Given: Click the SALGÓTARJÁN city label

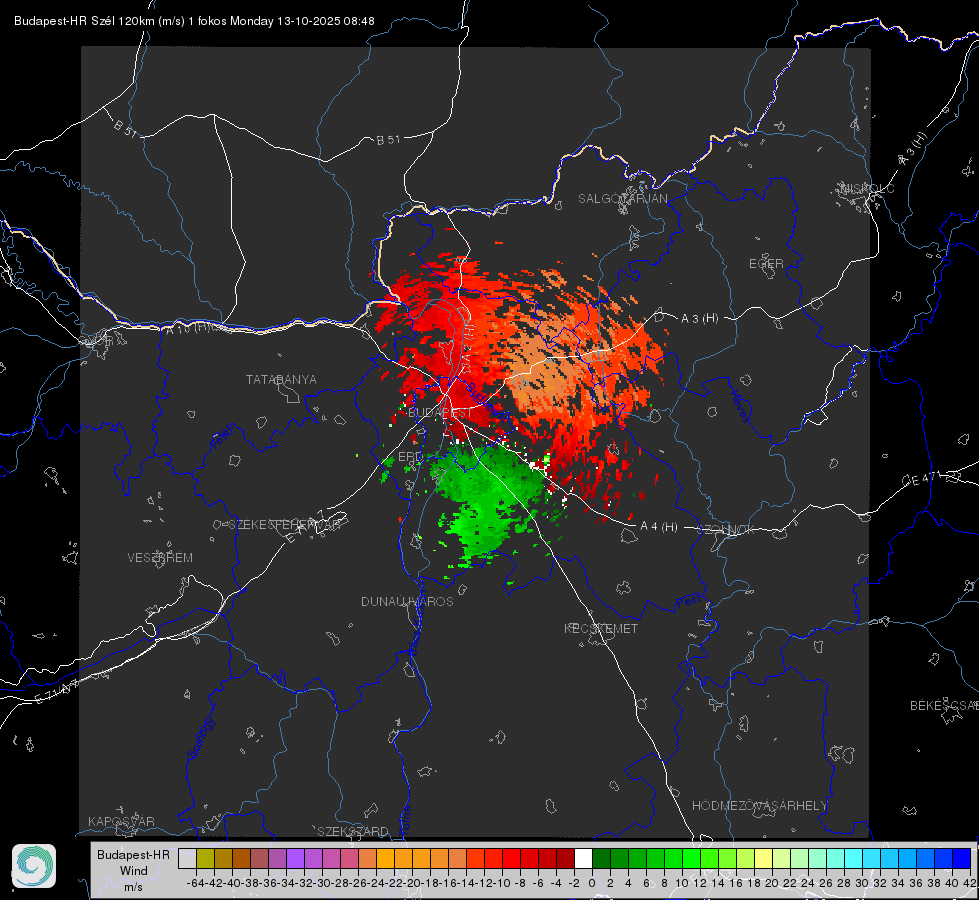Looking at the screenshot, I should [622, 199].
